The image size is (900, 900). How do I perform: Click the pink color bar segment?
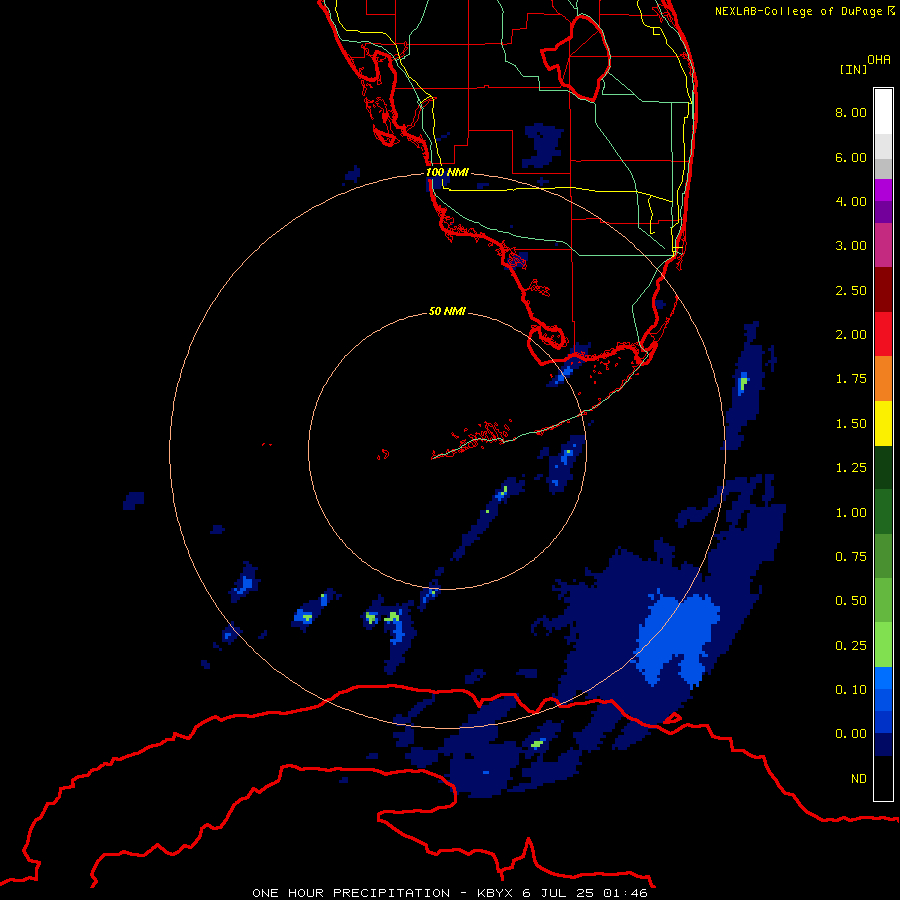pyautogui.click(x=883, y=246)
